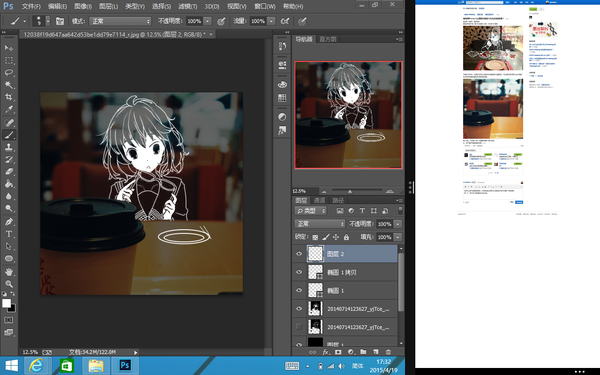Viewport: 600px width, 375px height.
Task: Open the layer opacity dropdown arrow
Action: (398, 224)
